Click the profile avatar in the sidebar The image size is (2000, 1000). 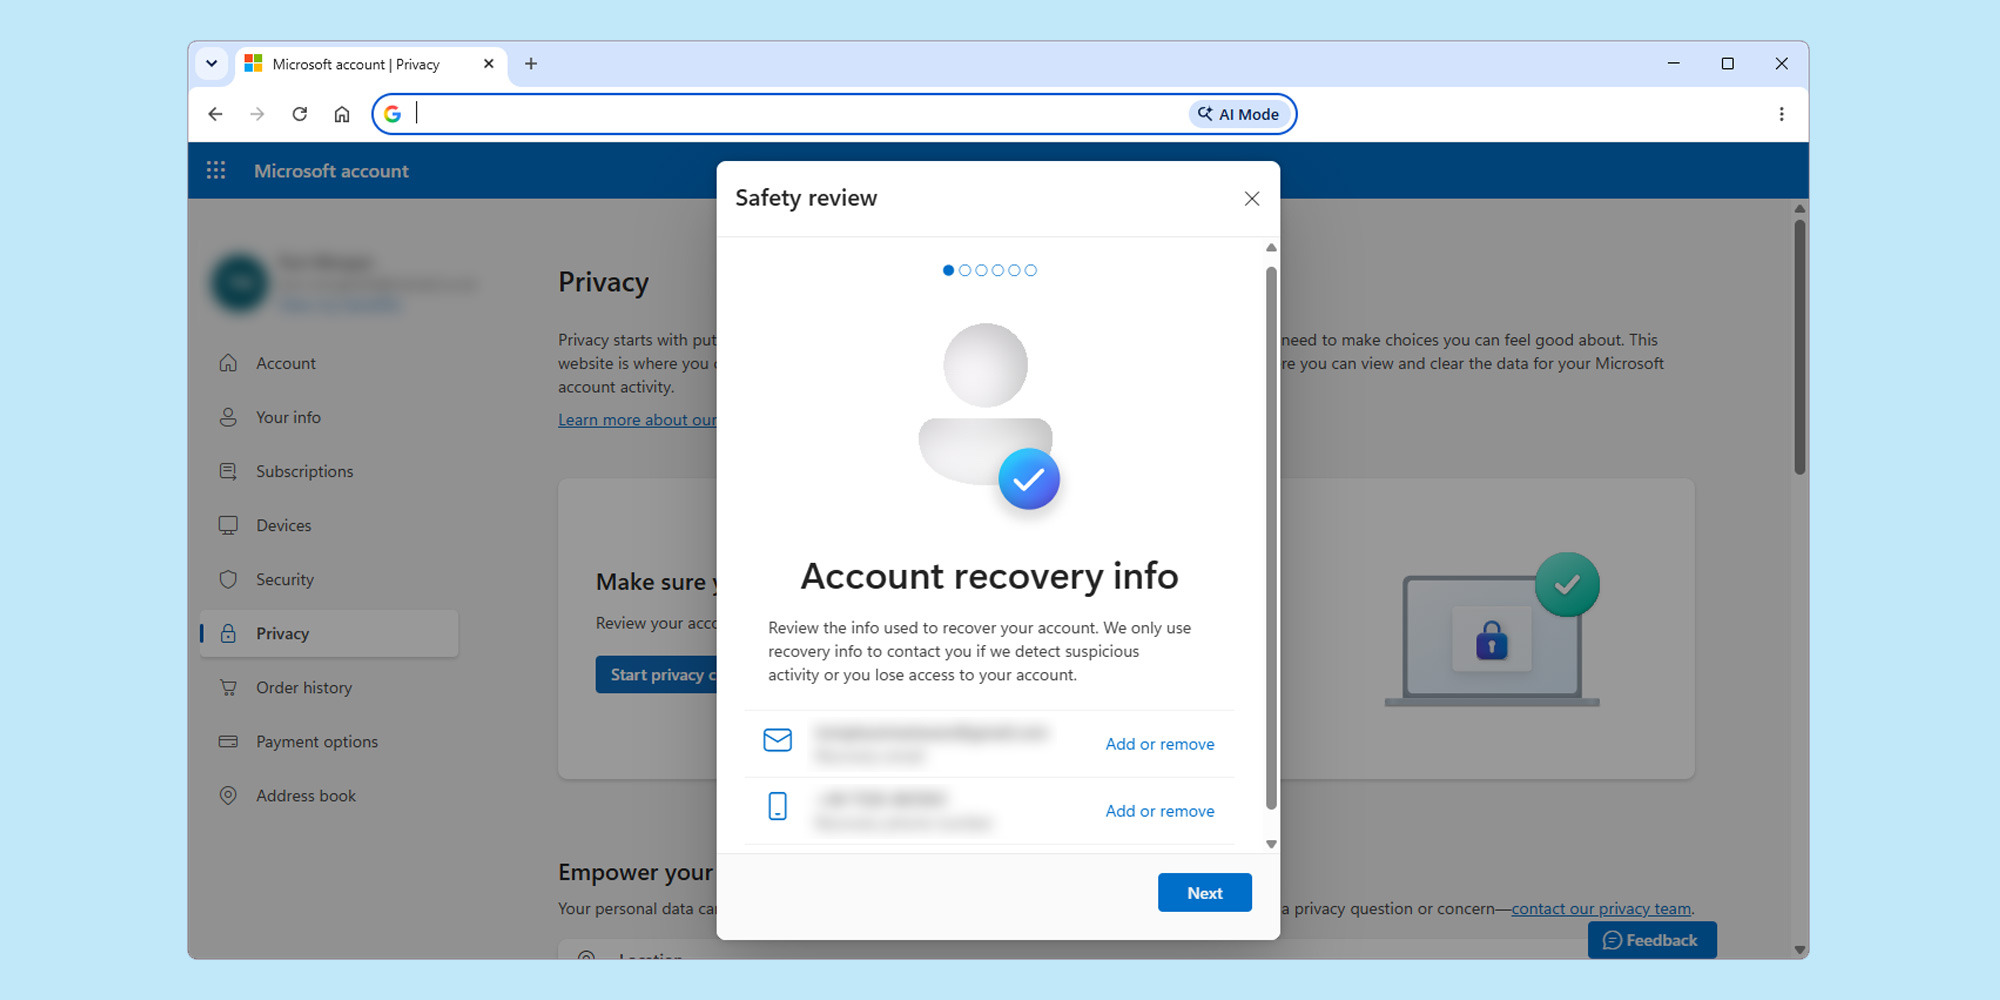pyautogui.click(x=240, y=282)
